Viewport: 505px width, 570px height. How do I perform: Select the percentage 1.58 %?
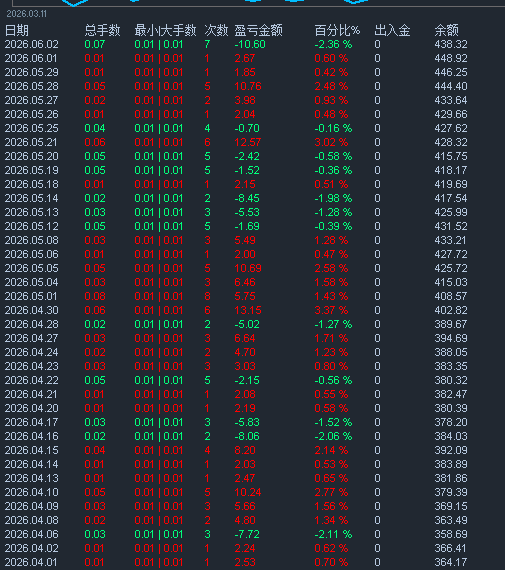coord(331,282)
